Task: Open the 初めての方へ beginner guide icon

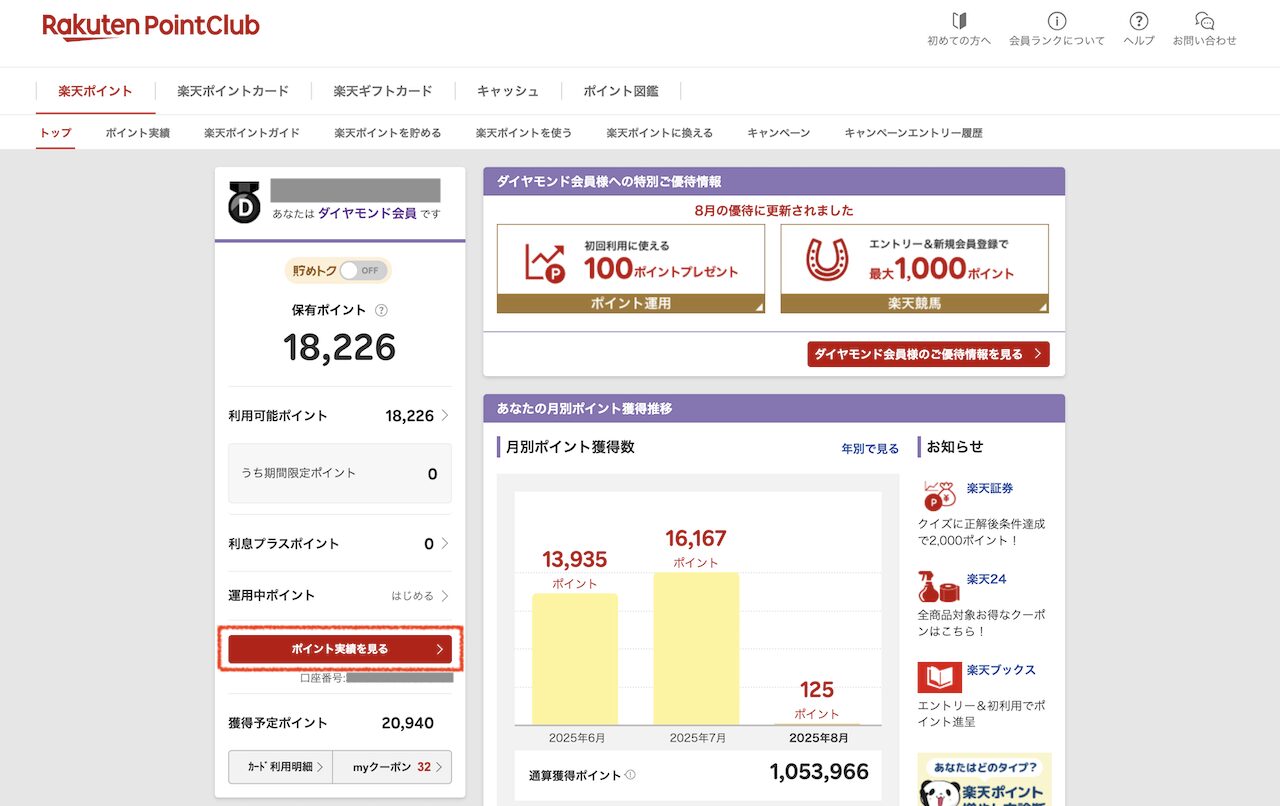Action: pos(959,21)
